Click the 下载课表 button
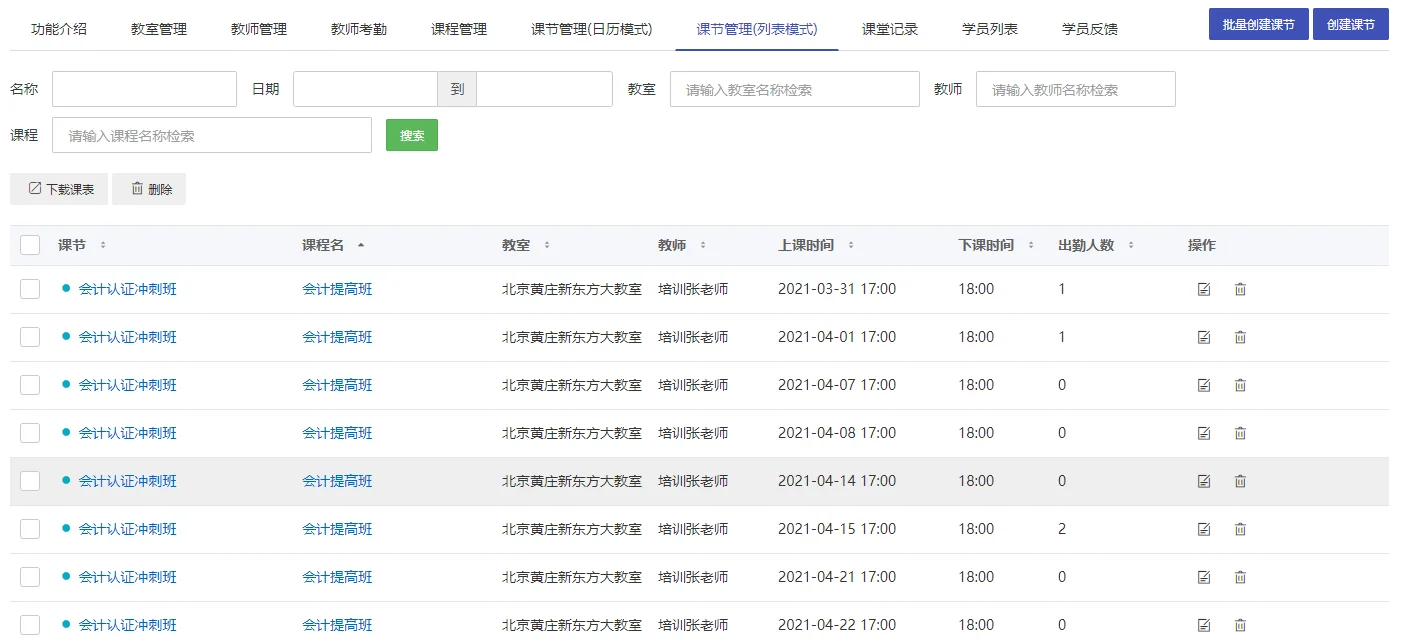This screenshot has width=1409, height=644. 59,189
